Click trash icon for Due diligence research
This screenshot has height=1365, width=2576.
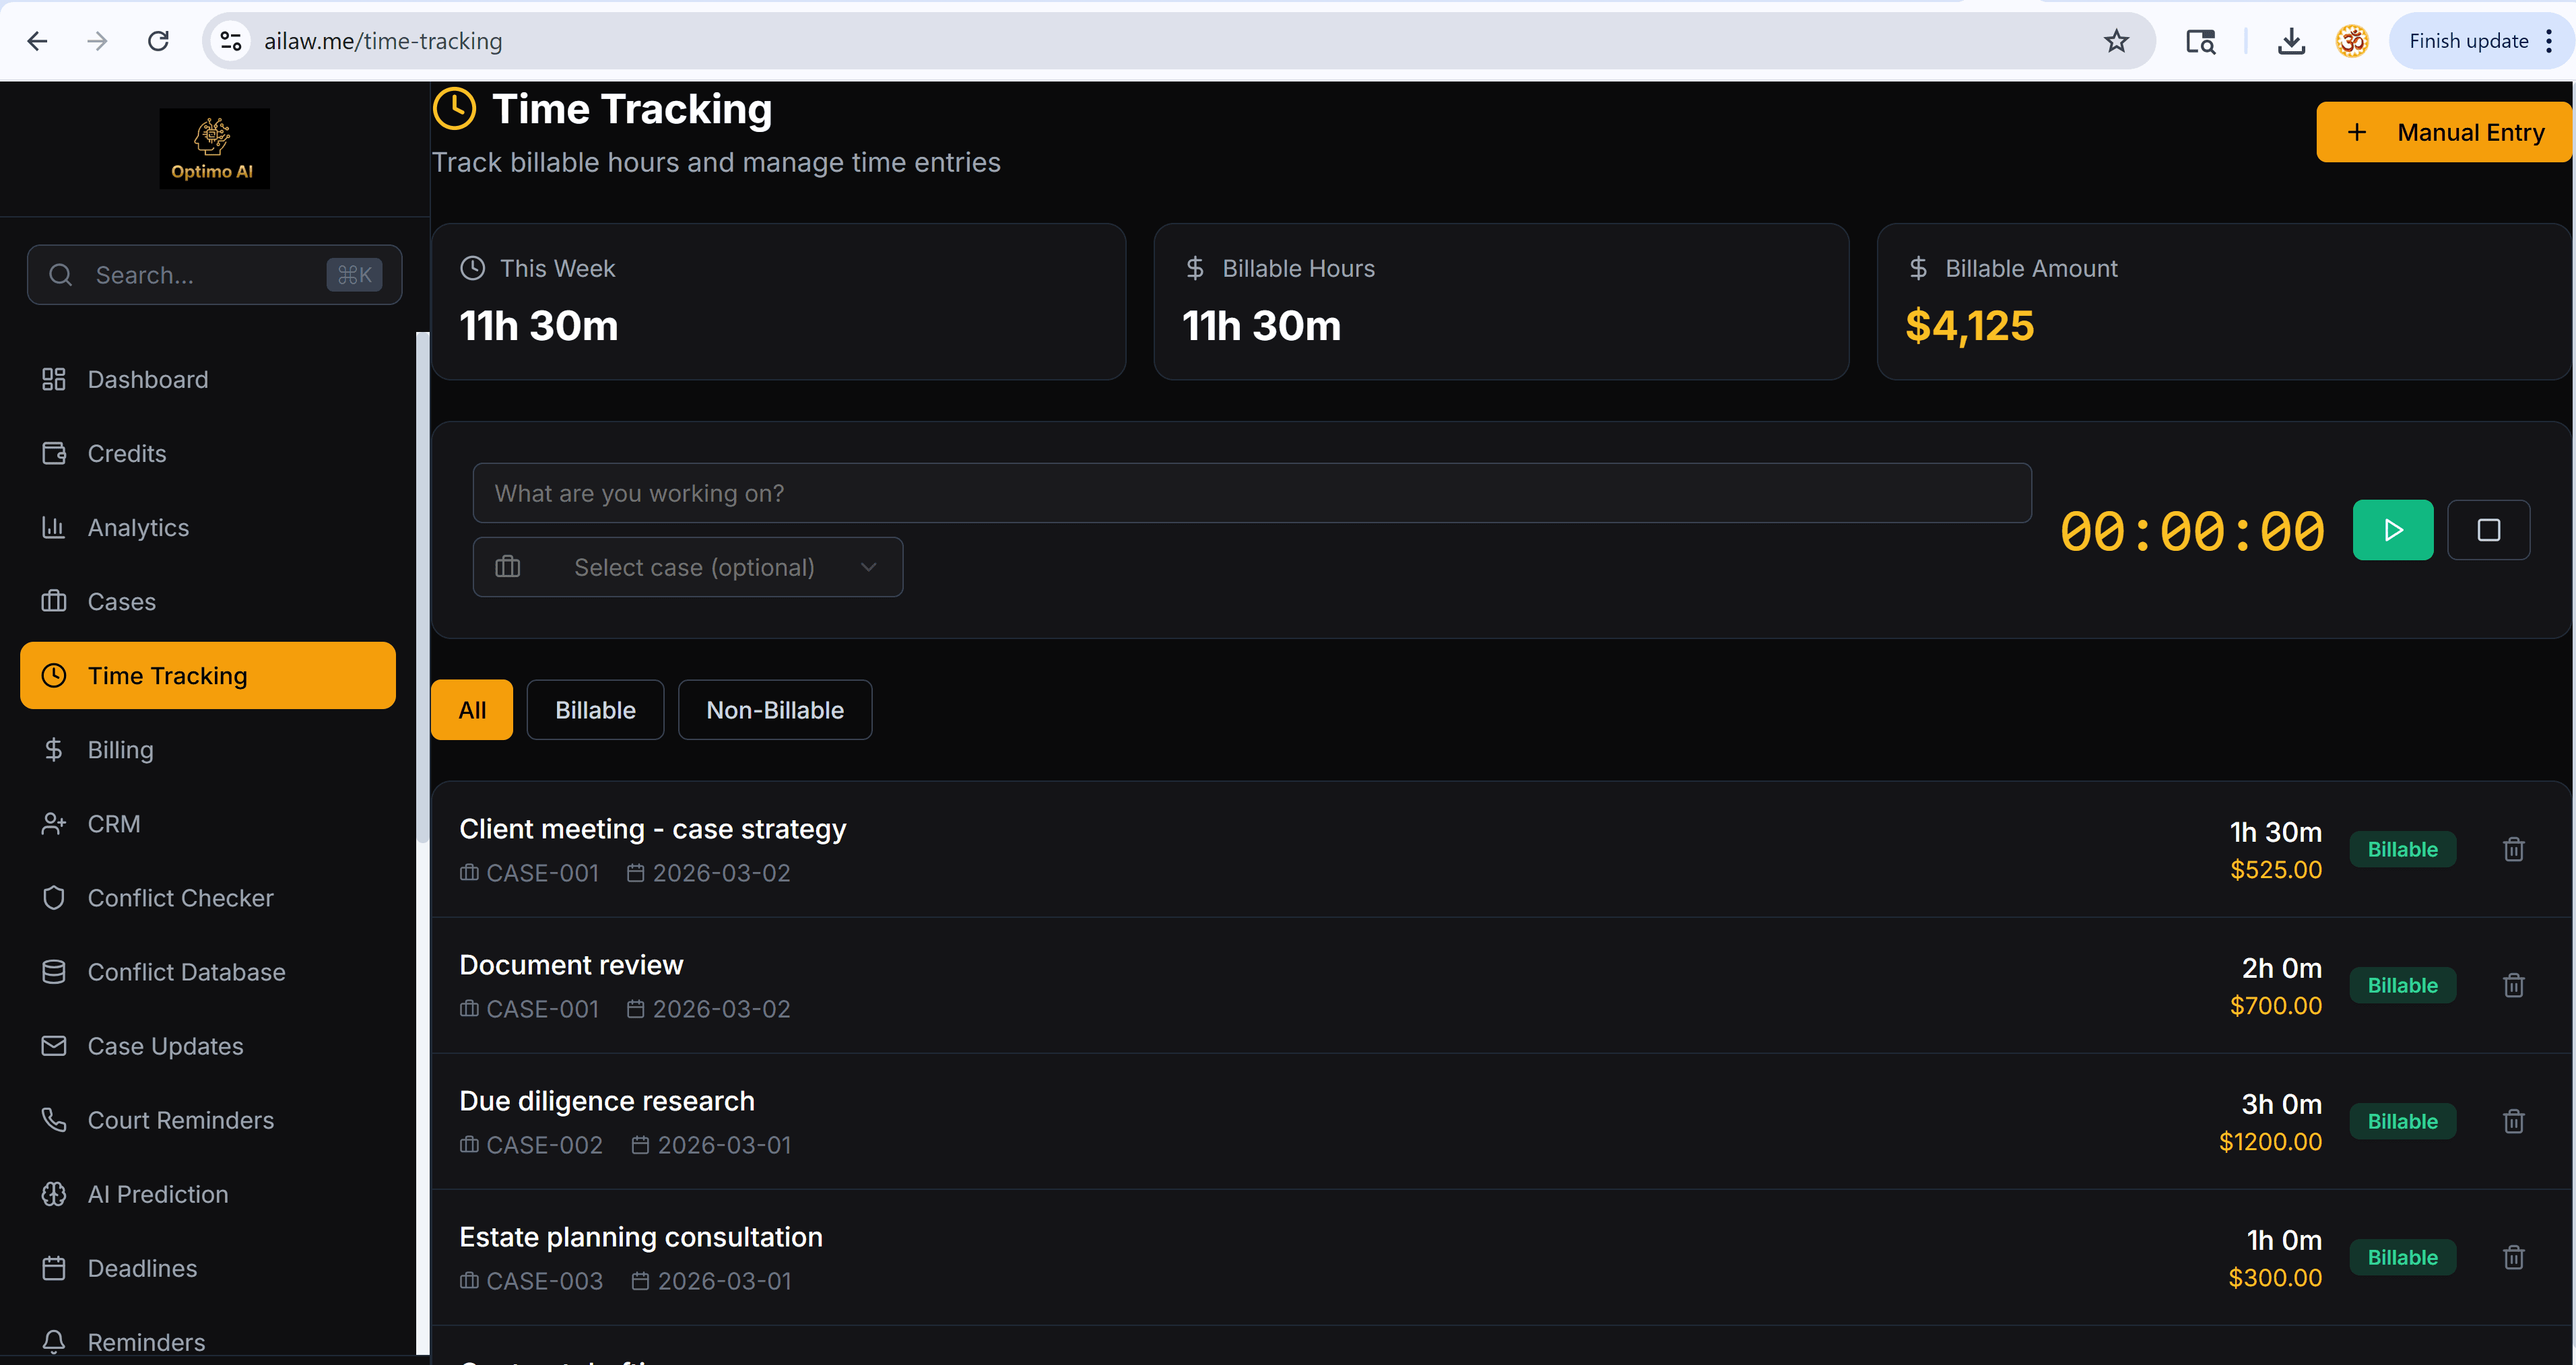tap(2513, 1122)
